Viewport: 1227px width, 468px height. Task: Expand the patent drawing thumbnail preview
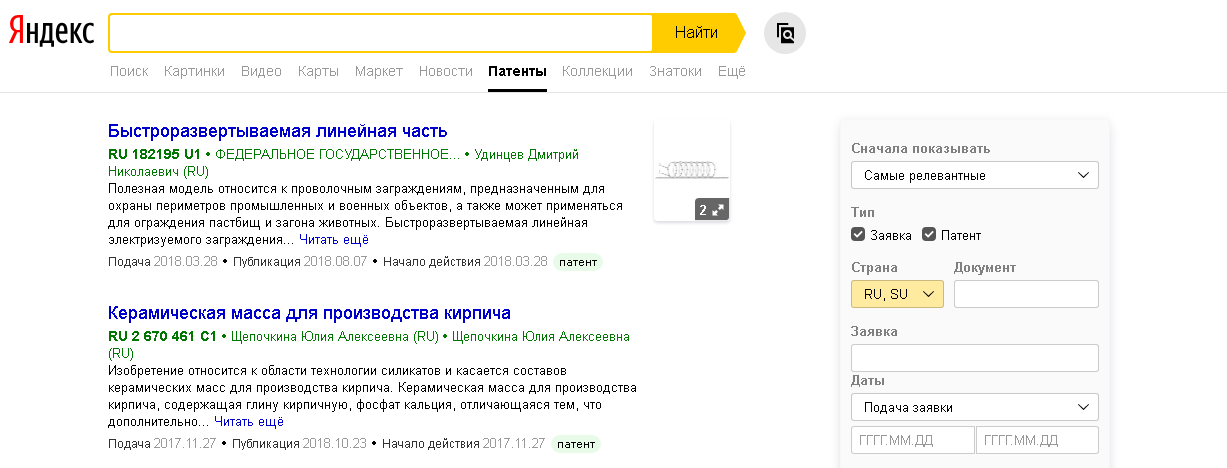click(711, 210)
